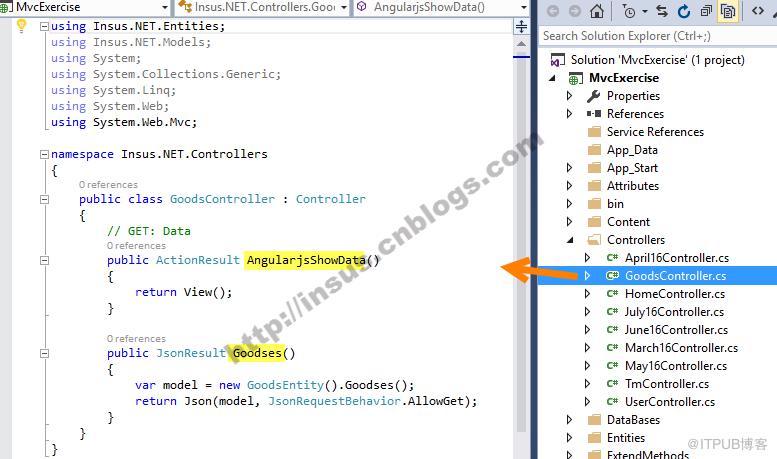The height and width of the screenshot is (459, 777).
Task: Click the April16Controller.cs C# file icon
Action: pyautogui.click(x=612, y=258)
